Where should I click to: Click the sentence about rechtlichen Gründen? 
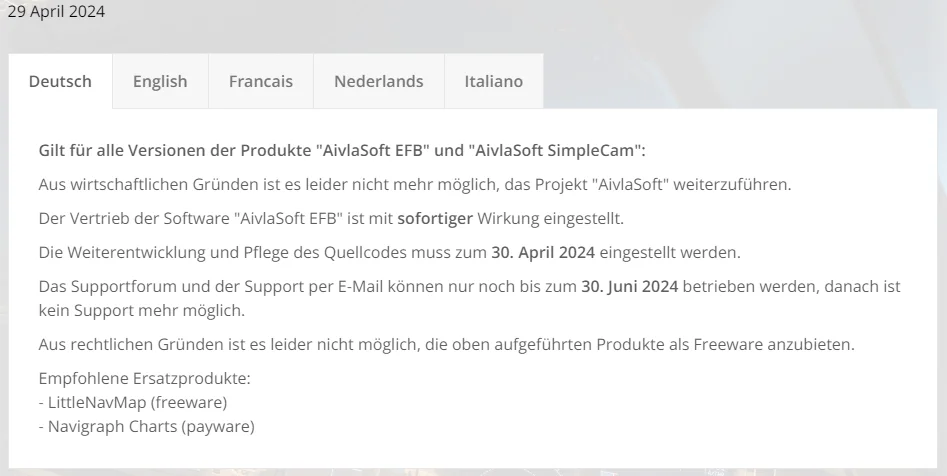pyautogui.click(x=447, y=344)
